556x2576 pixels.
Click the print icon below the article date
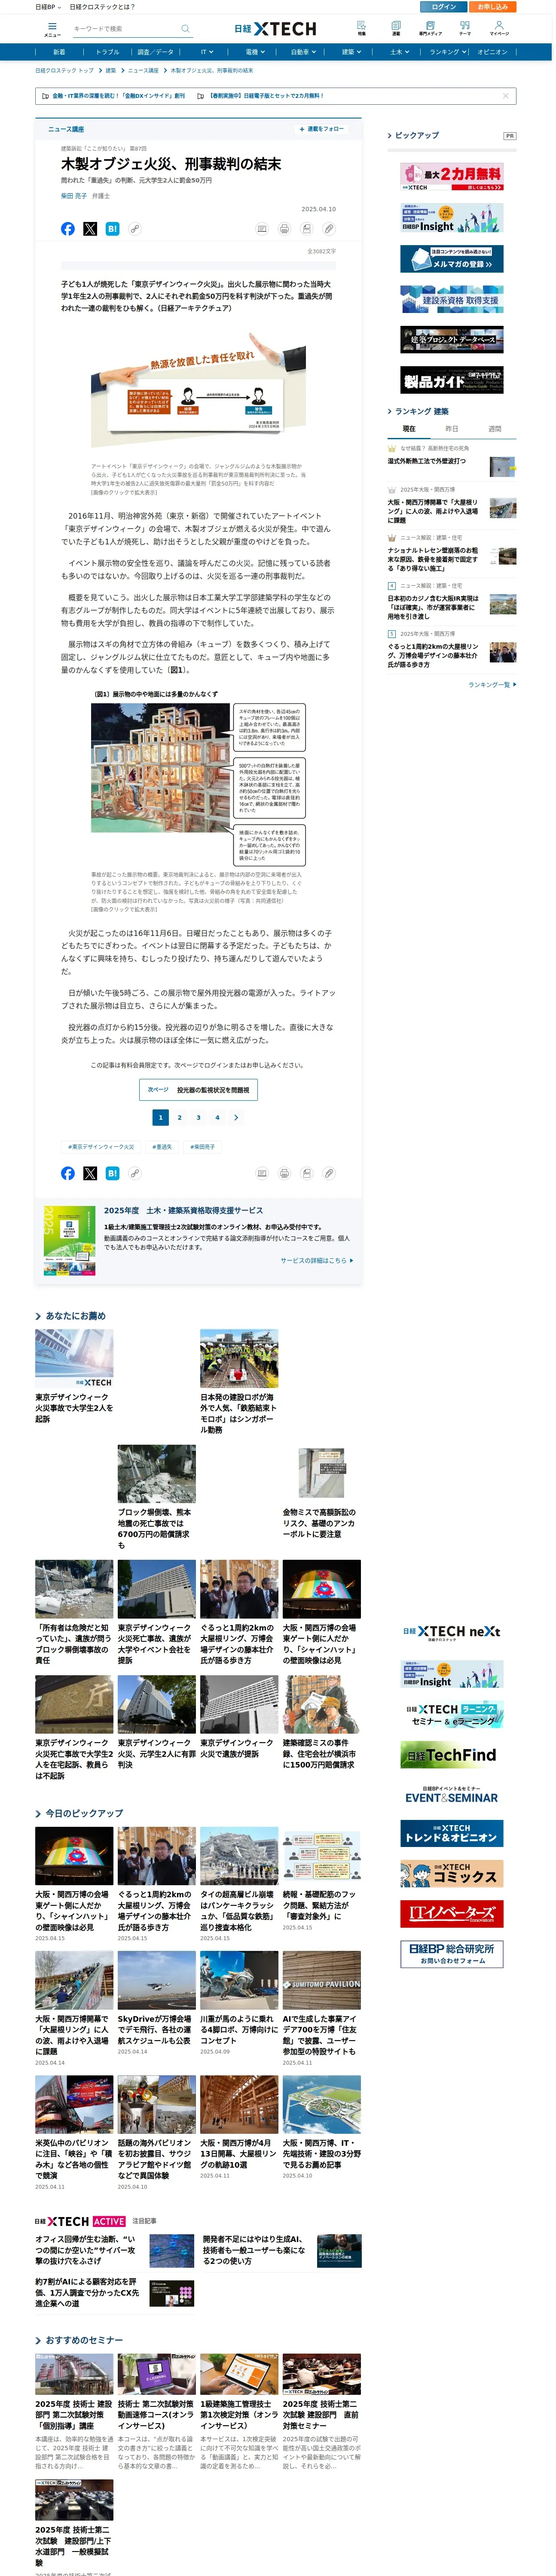(284, 229)
